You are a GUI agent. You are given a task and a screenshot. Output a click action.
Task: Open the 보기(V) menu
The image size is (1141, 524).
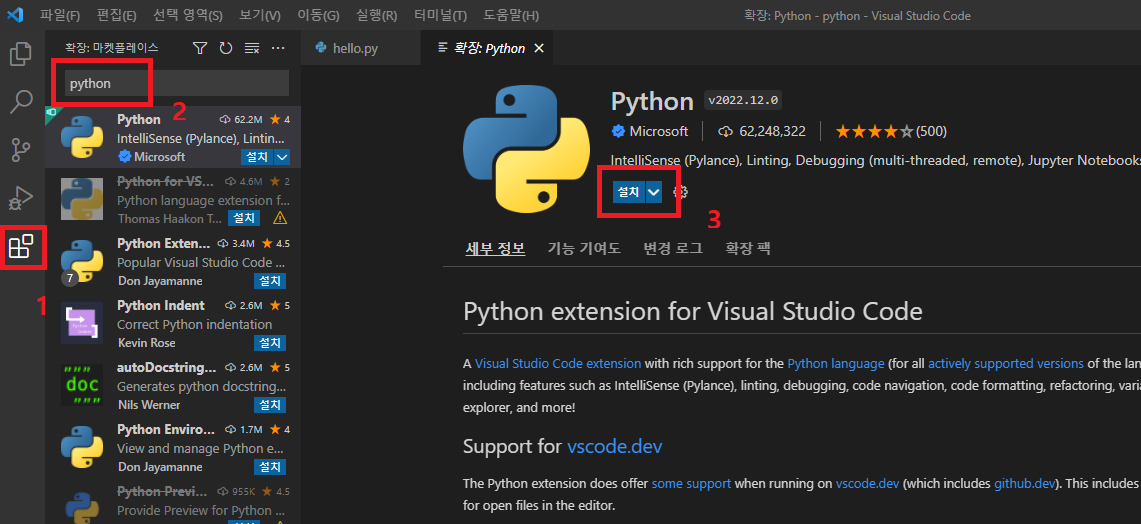pyautogui.click(x=260, y=15)
